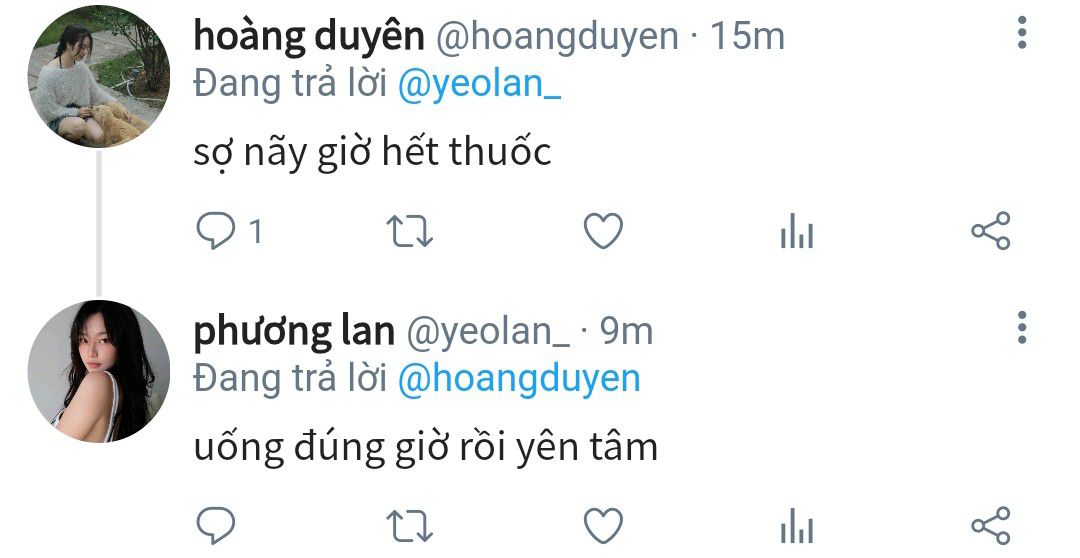Screen dimensions: 1080x558
Task: Open the @hoangduyen mention link in the second tweet
Action: point(519,380)
